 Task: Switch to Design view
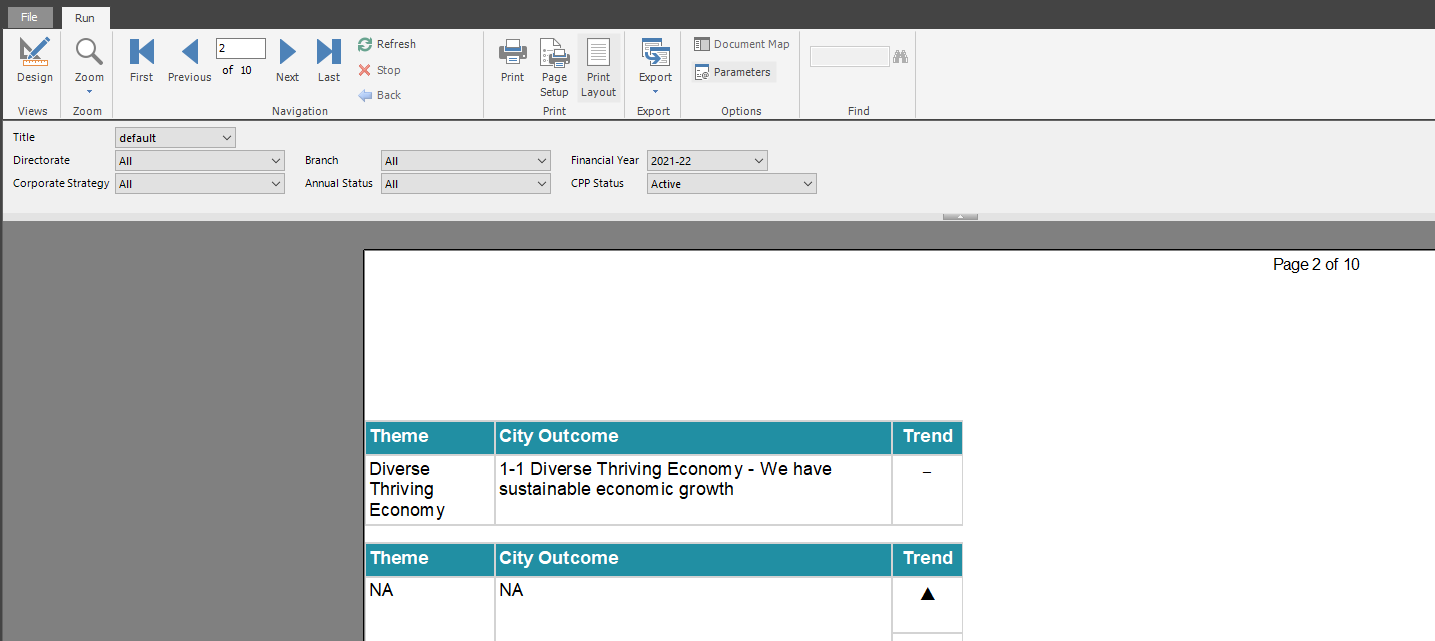35,61
